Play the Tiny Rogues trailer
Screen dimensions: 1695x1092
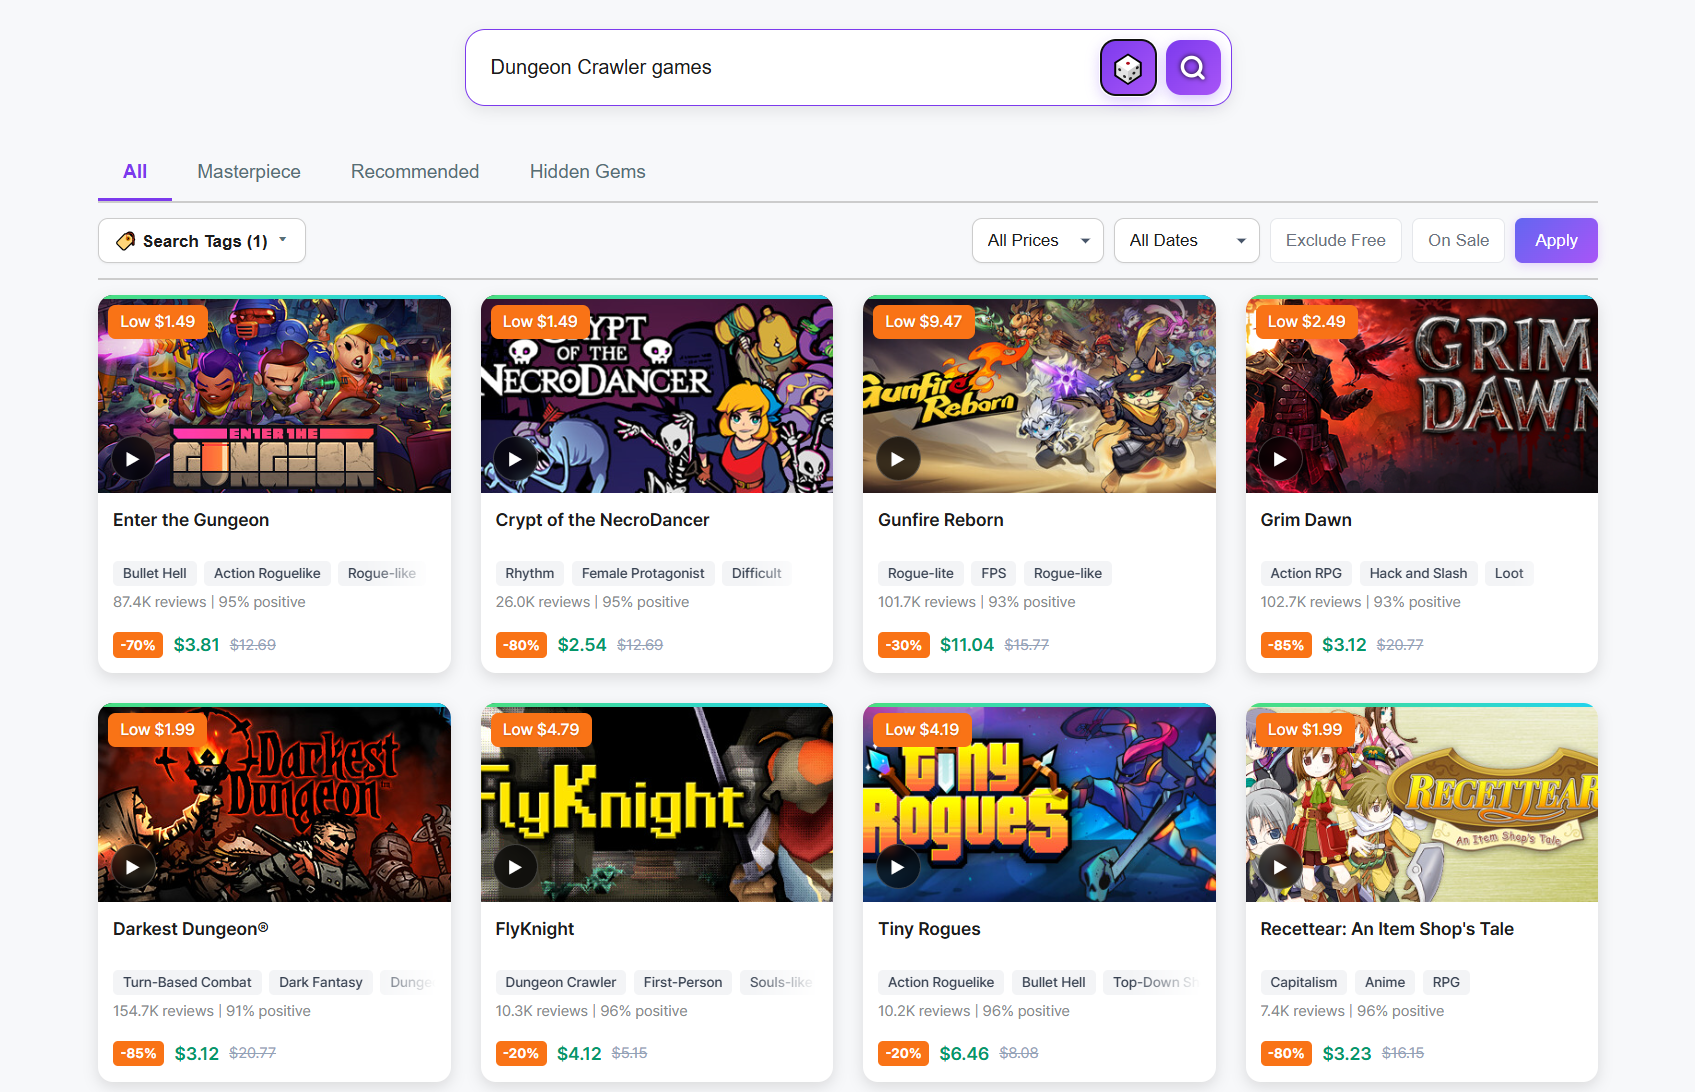(x=897, y=866)
